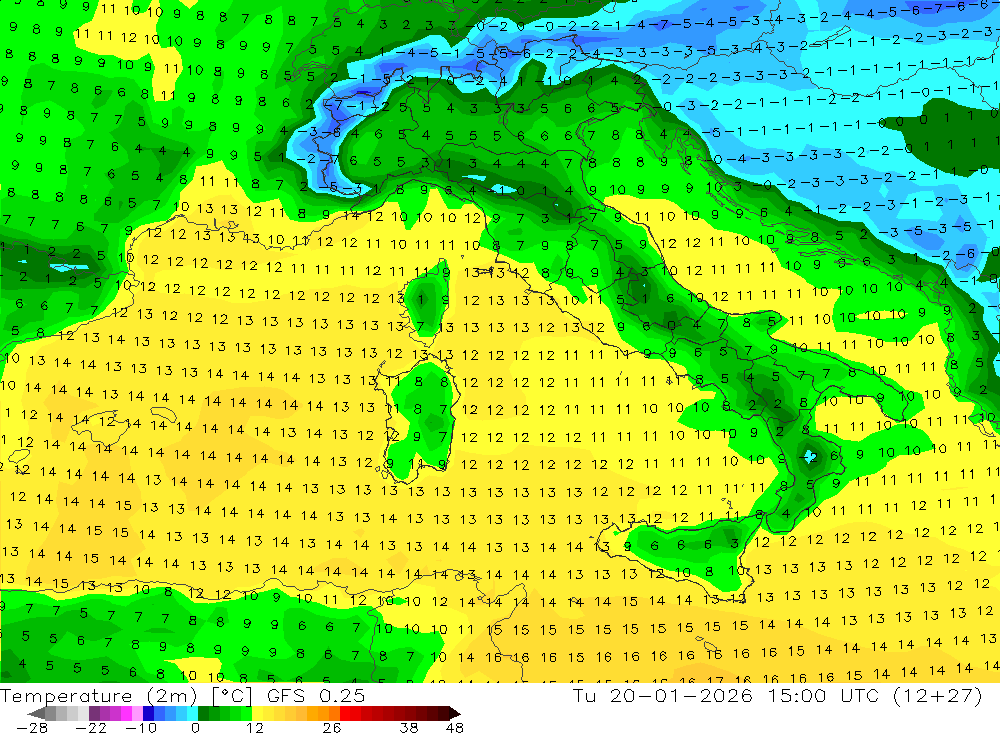The width and height of the screenshot is (1000, 733).
Task: Click the '15:00 UTC' time text
Action: coord(823,695)
